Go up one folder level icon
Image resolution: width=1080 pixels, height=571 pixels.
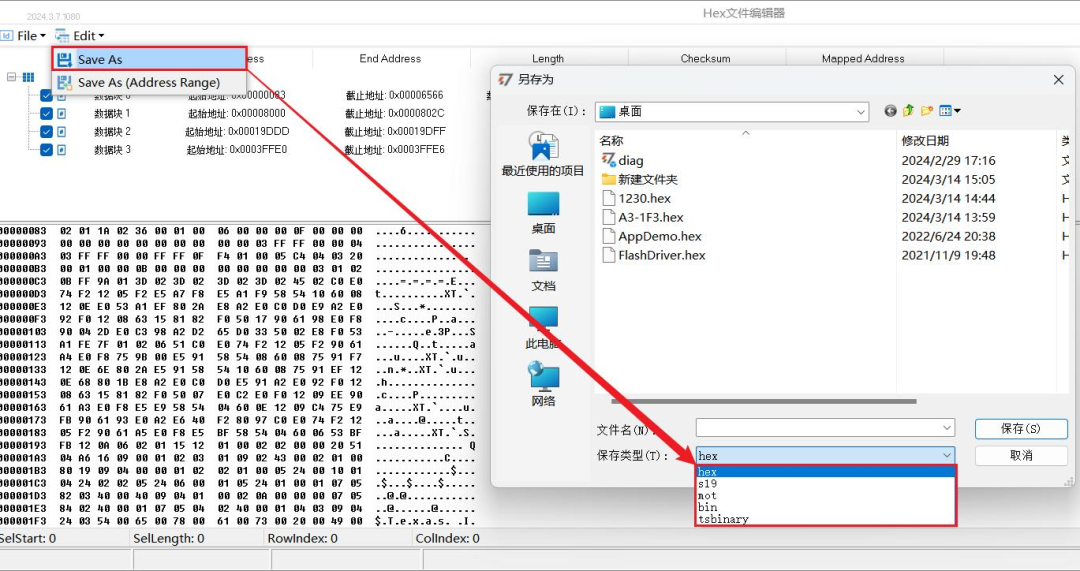908,111
